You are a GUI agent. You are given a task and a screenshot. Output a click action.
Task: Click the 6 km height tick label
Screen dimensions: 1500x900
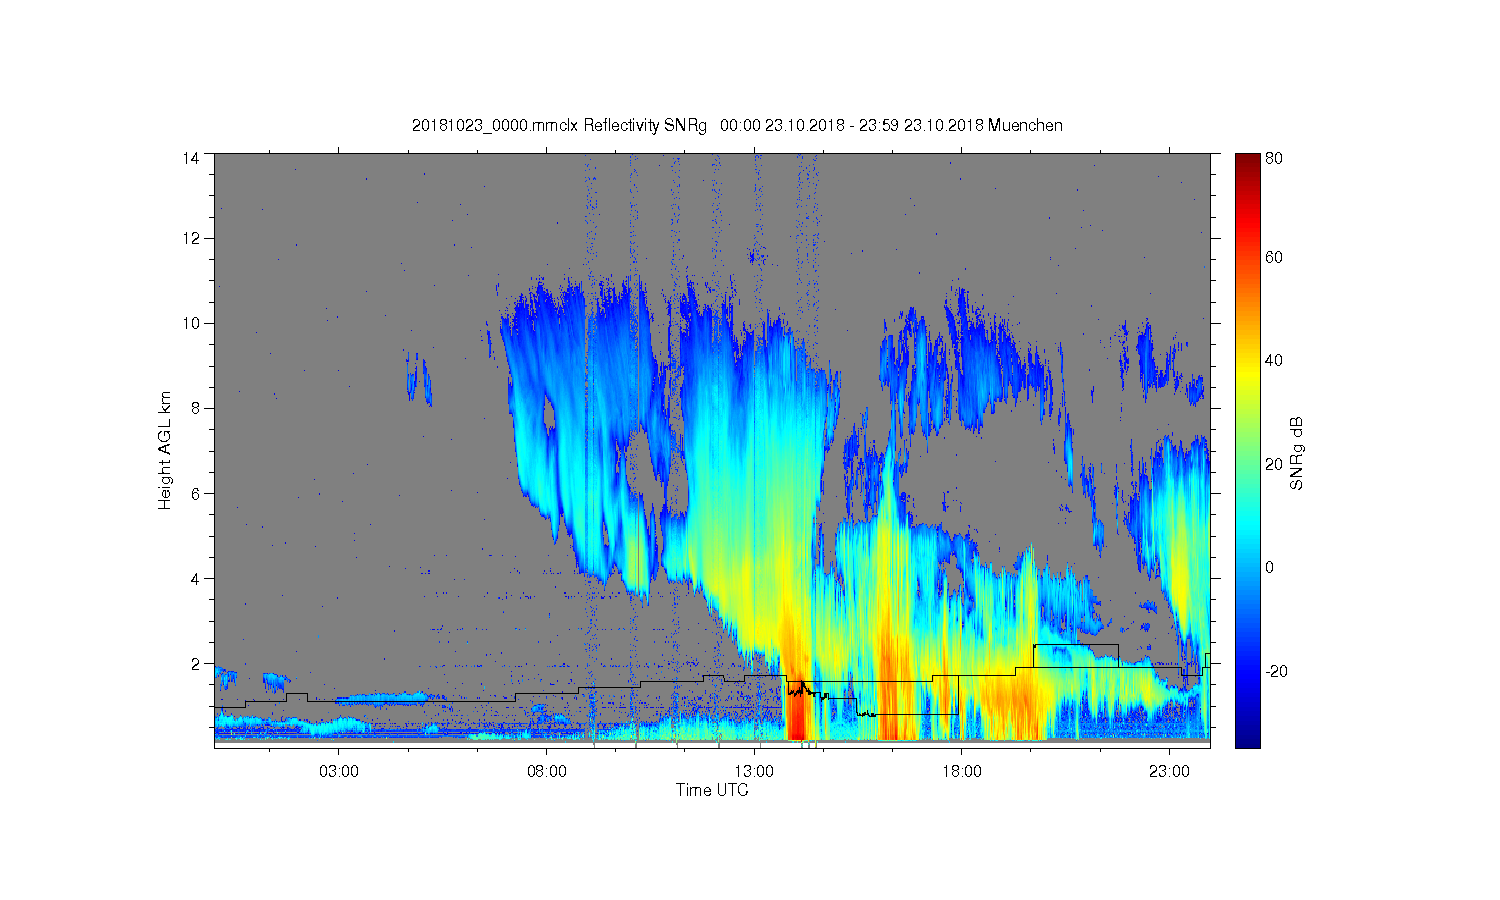(195, 493)
